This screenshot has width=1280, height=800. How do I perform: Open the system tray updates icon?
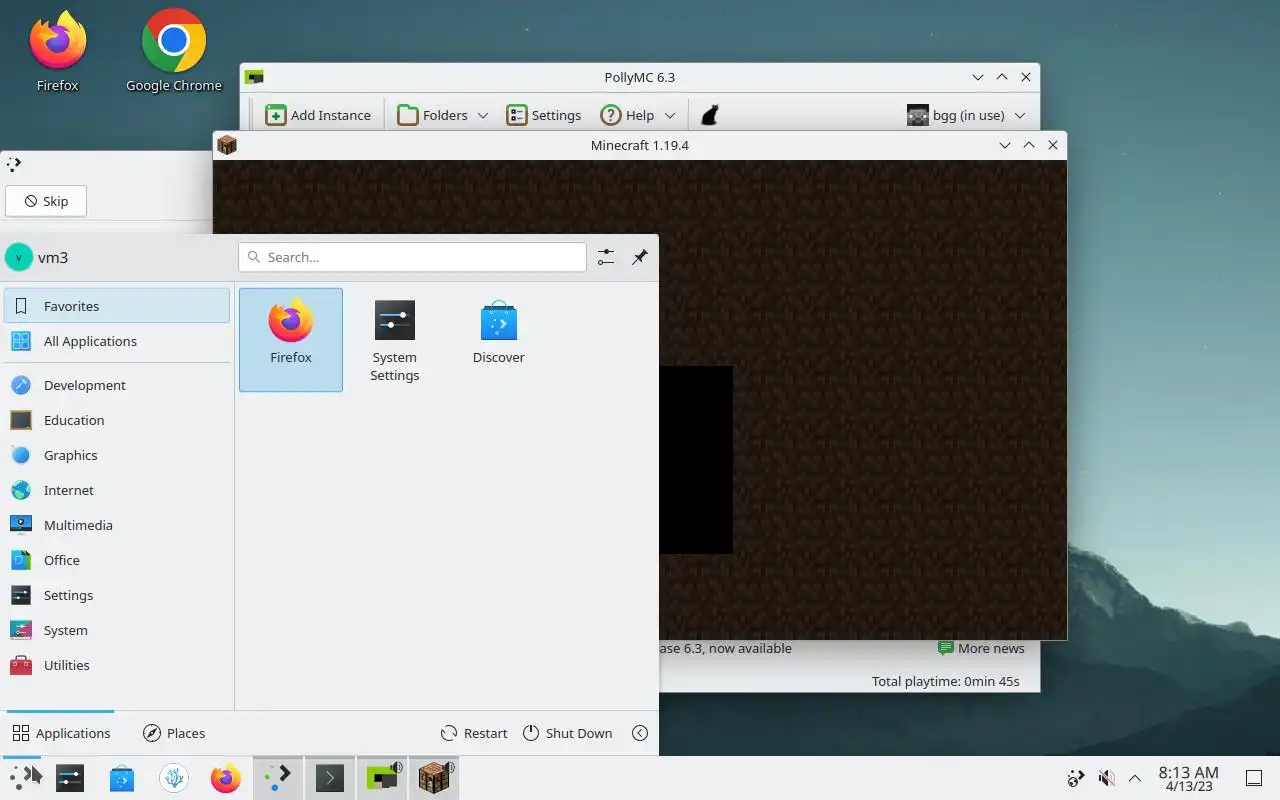pyautogui.click(x=1076, y=778)
